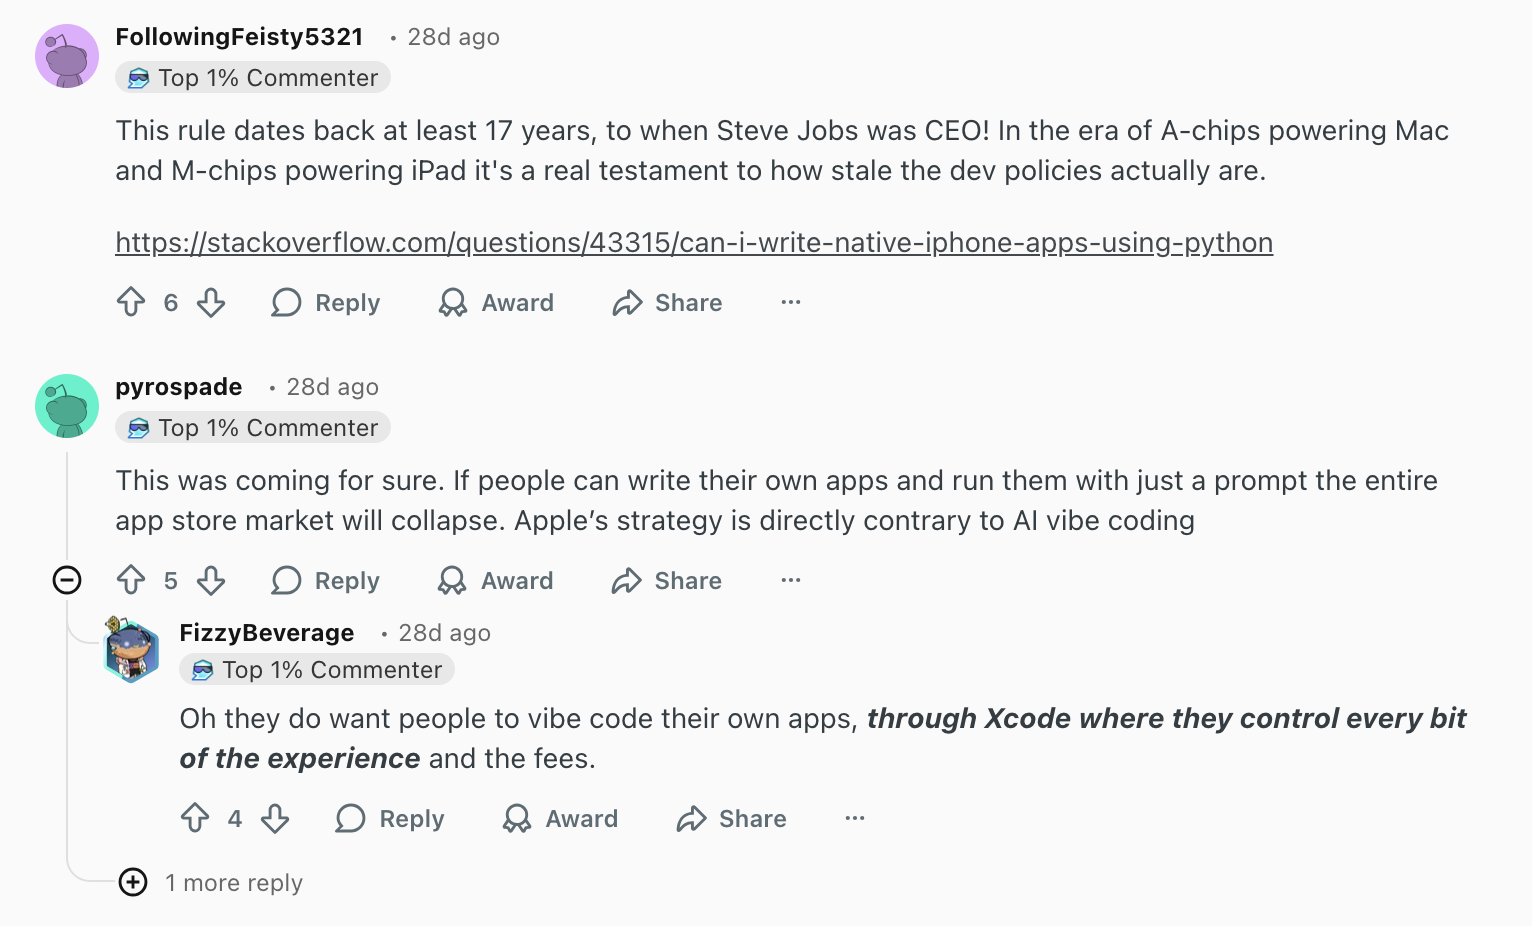Click pyrospade's green avatar

(67, 406)
